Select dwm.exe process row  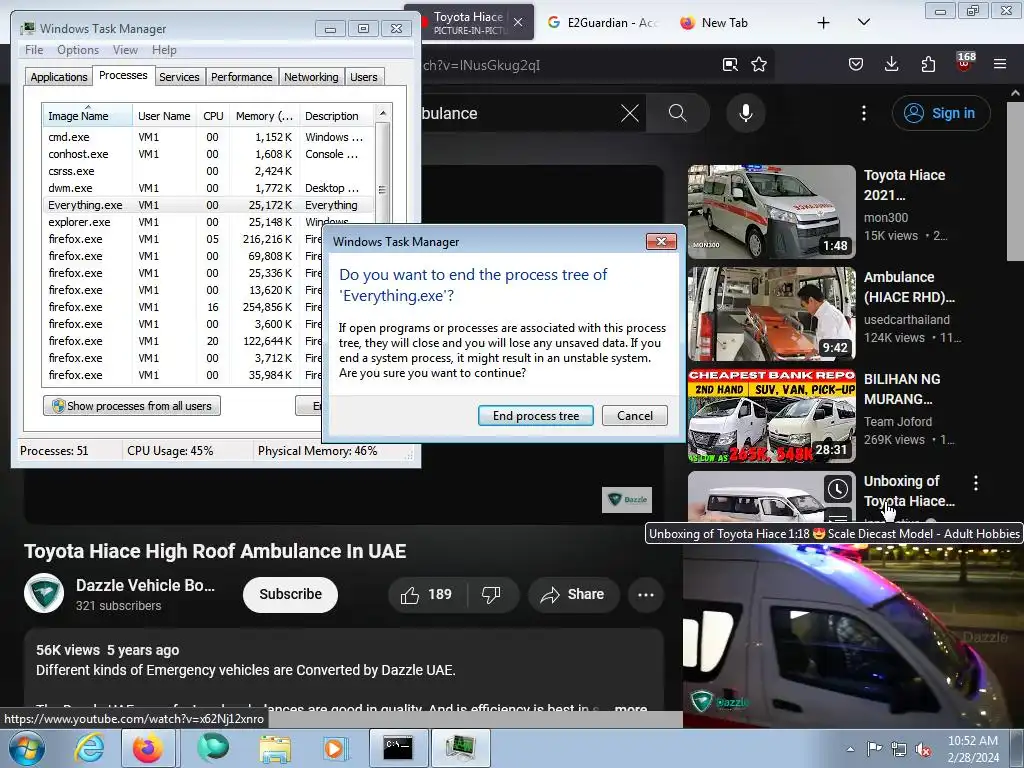point(208,188)
